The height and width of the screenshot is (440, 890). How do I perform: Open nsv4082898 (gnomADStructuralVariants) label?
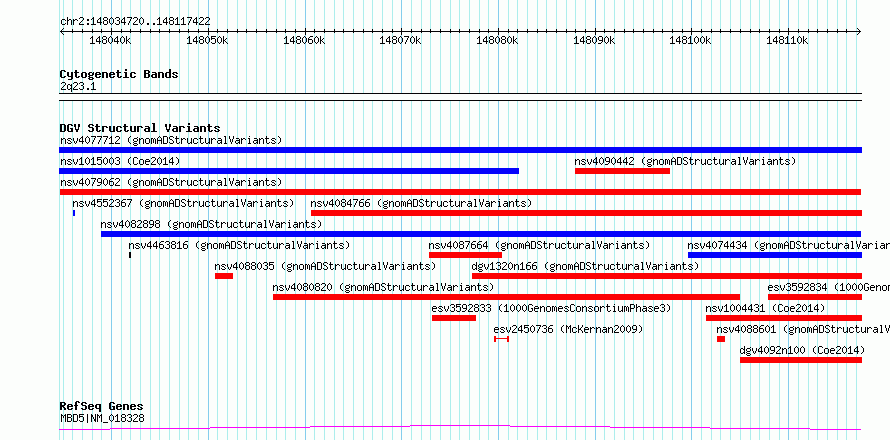coord(211,224)
